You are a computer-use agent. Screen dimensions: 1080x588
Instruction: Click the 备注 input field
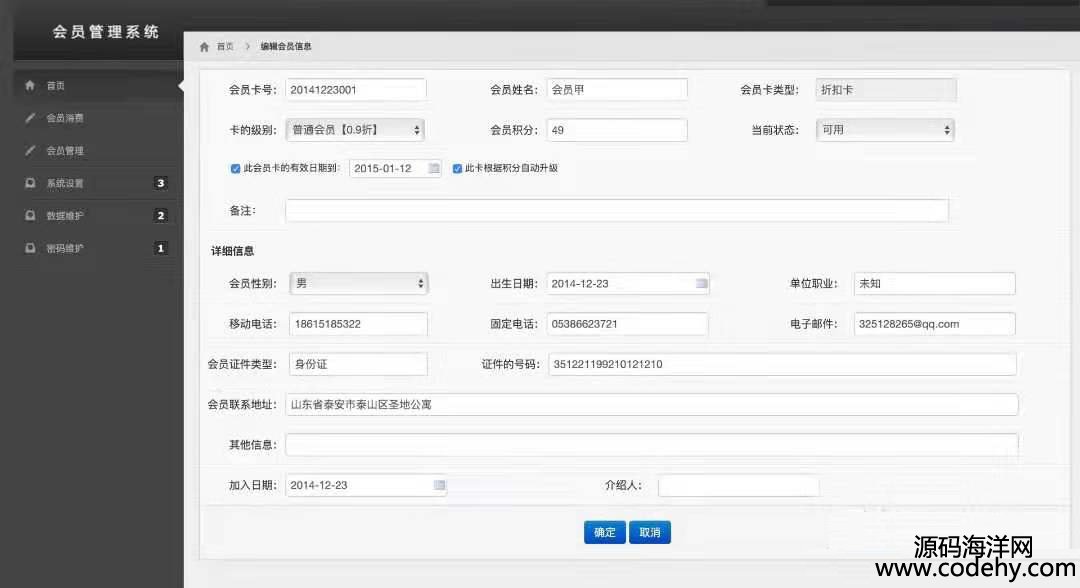point(617,210)
